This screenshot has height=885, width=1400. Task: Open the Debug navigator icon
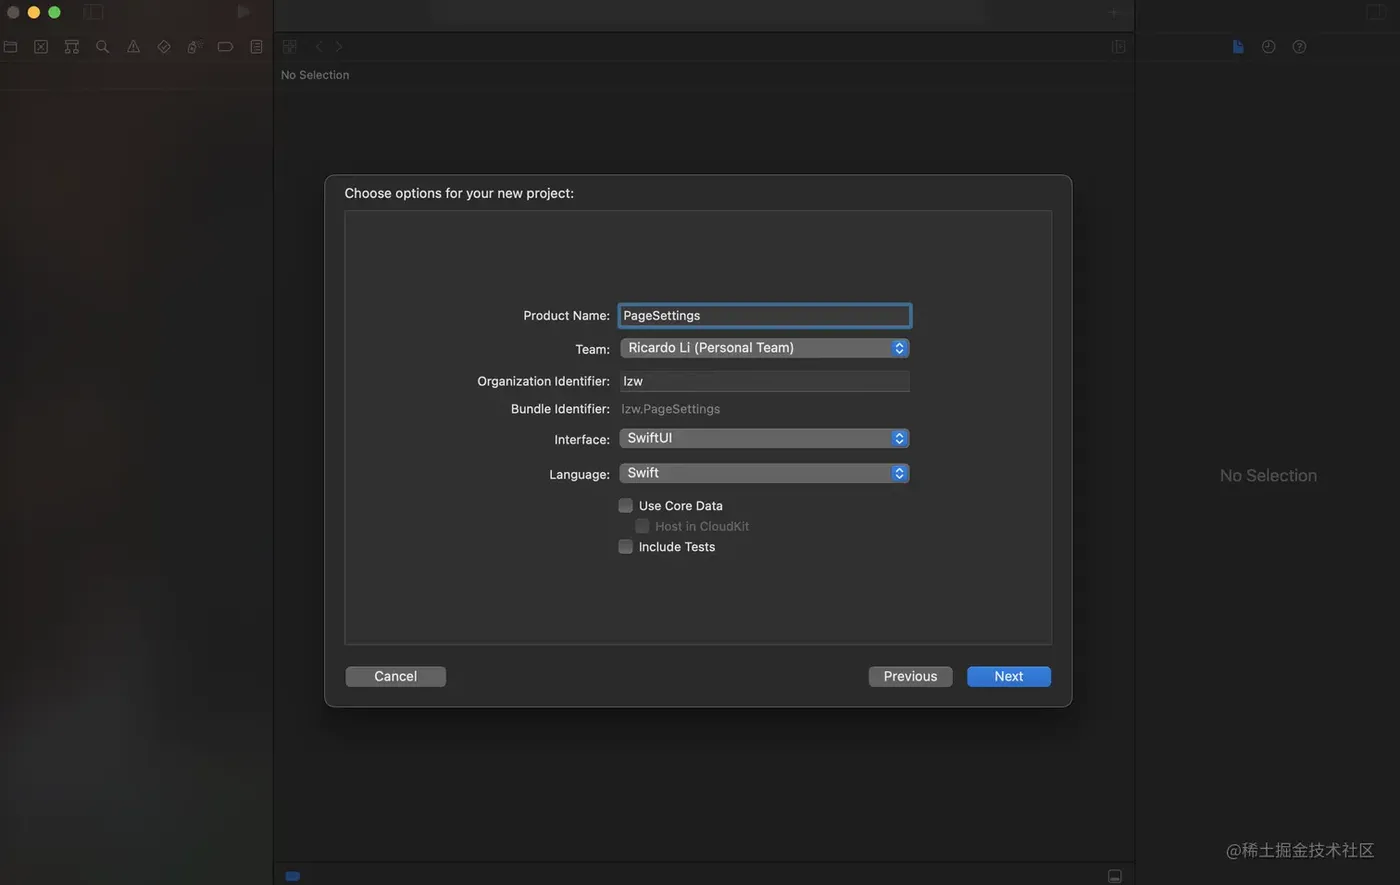pyautogui.click(x=195, y=46)
